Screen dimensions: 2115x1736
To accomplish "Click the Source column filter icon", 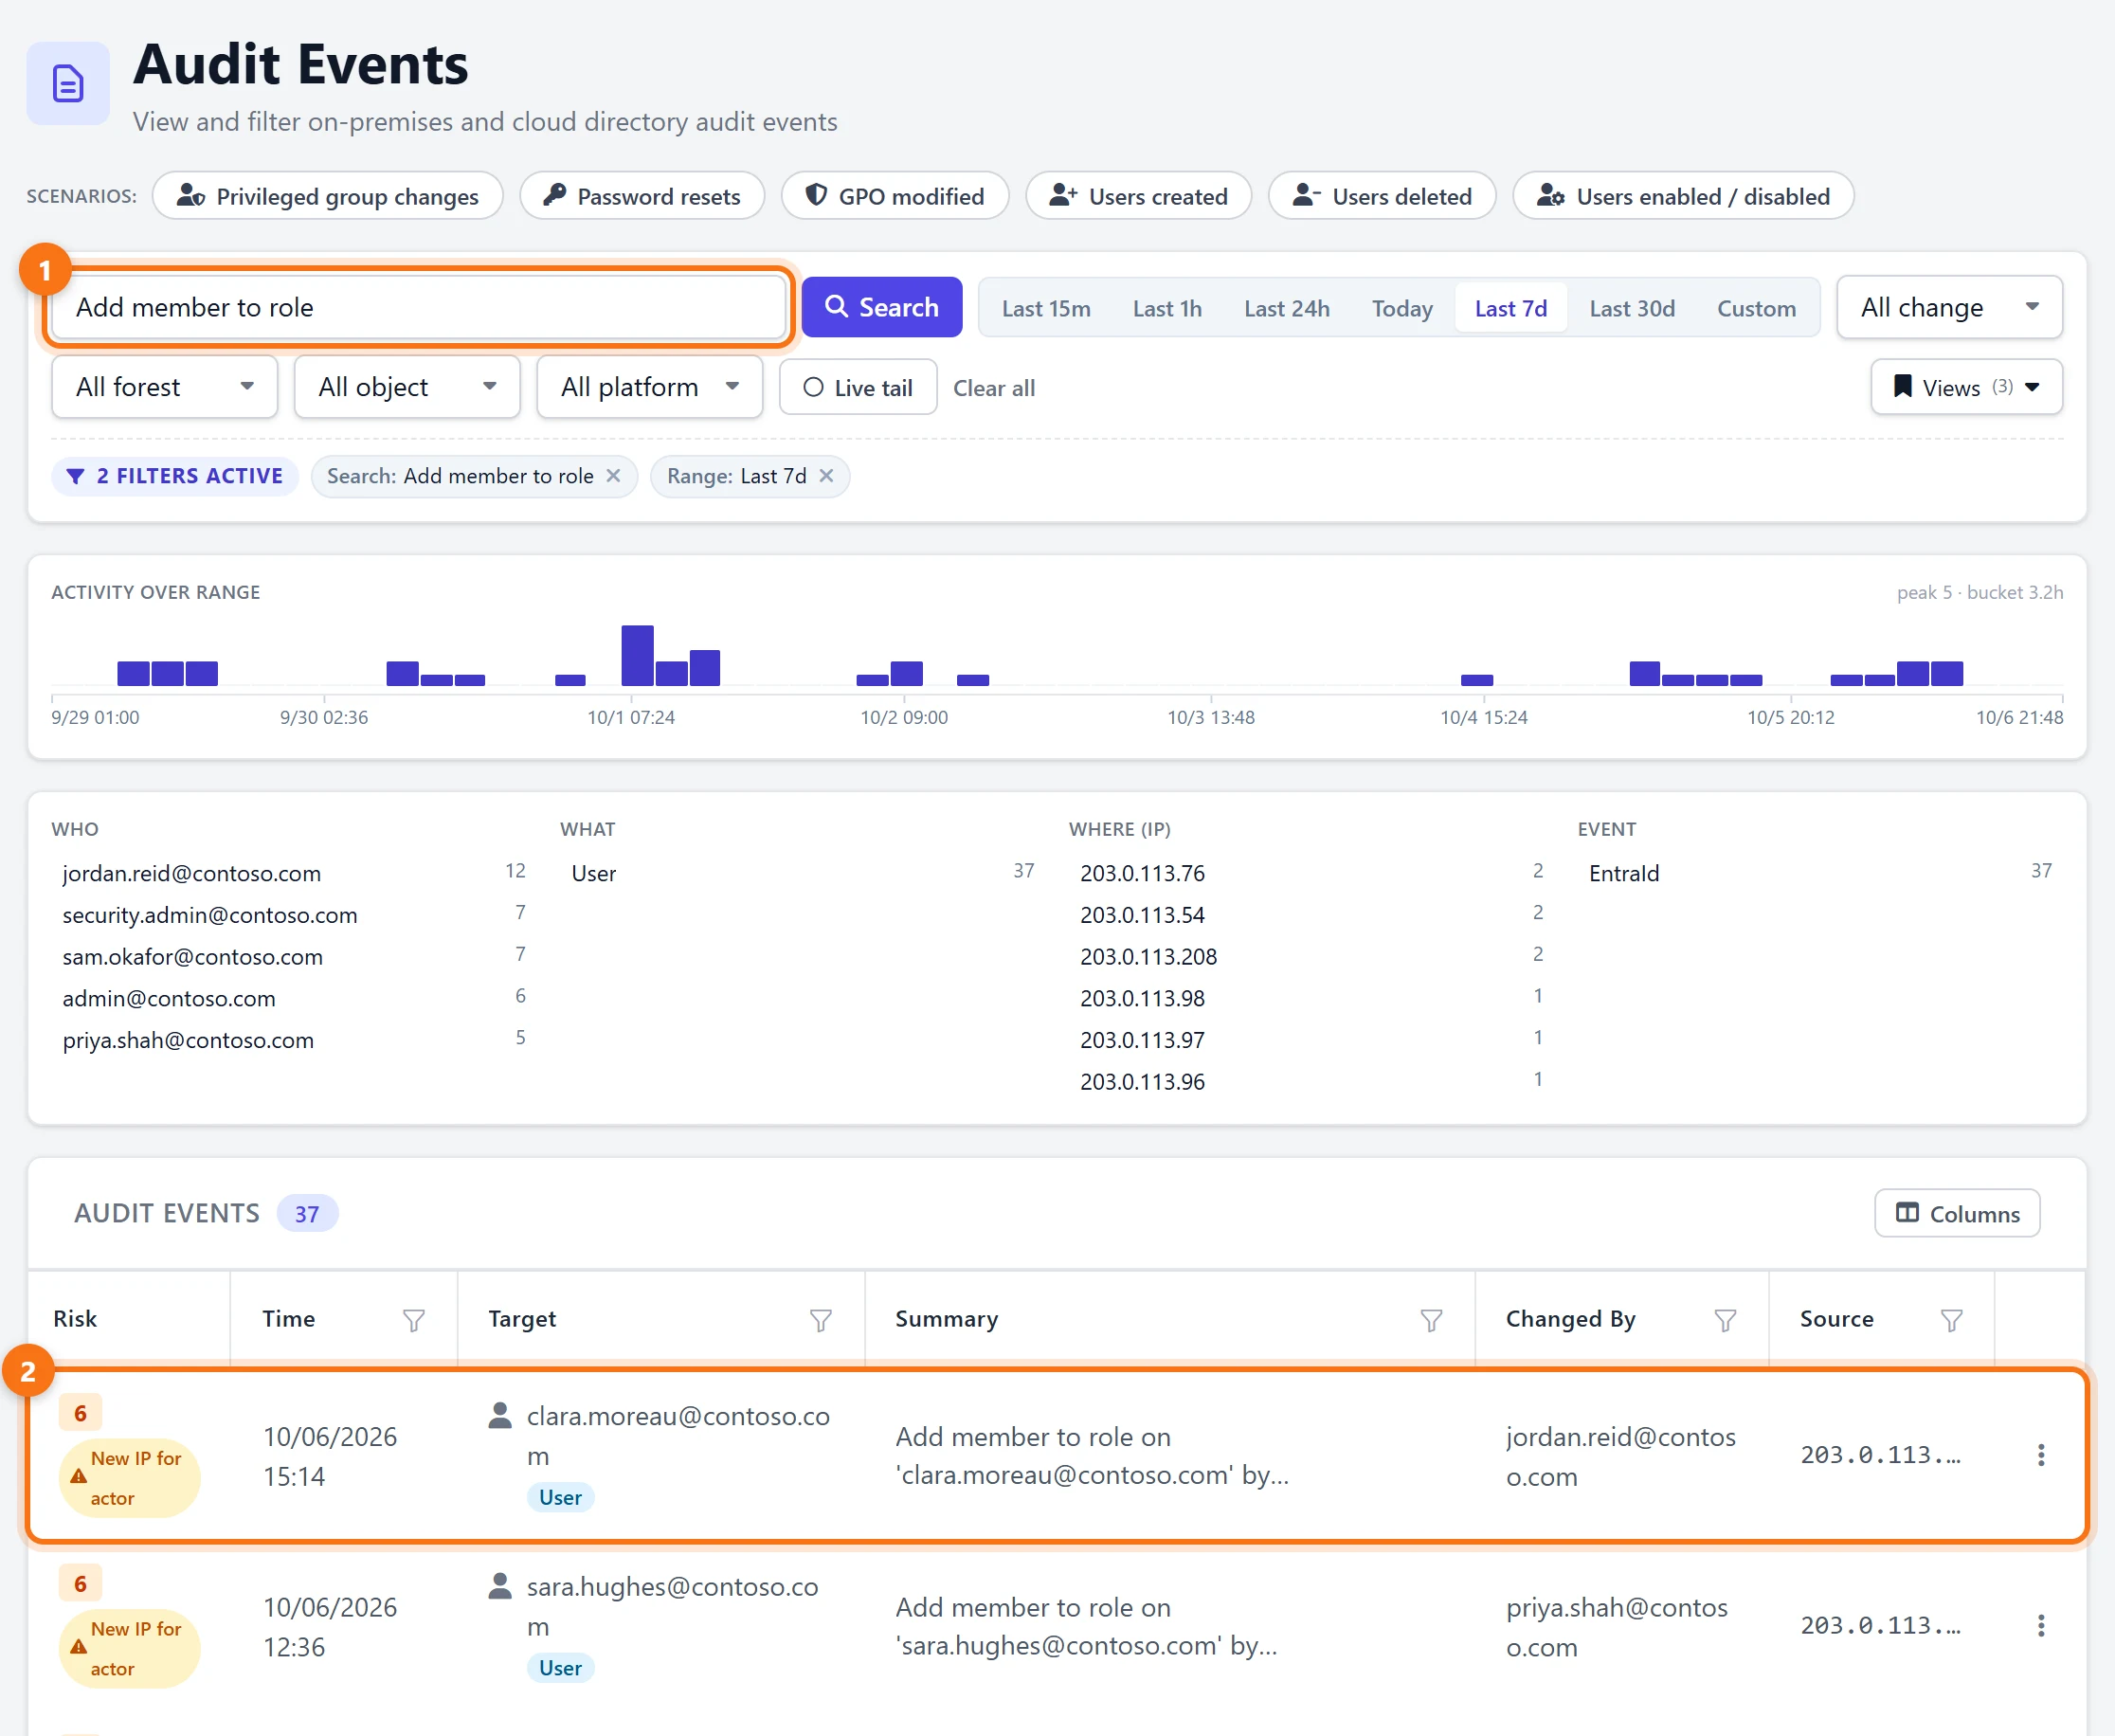I will click(x=1951, y=1320).
